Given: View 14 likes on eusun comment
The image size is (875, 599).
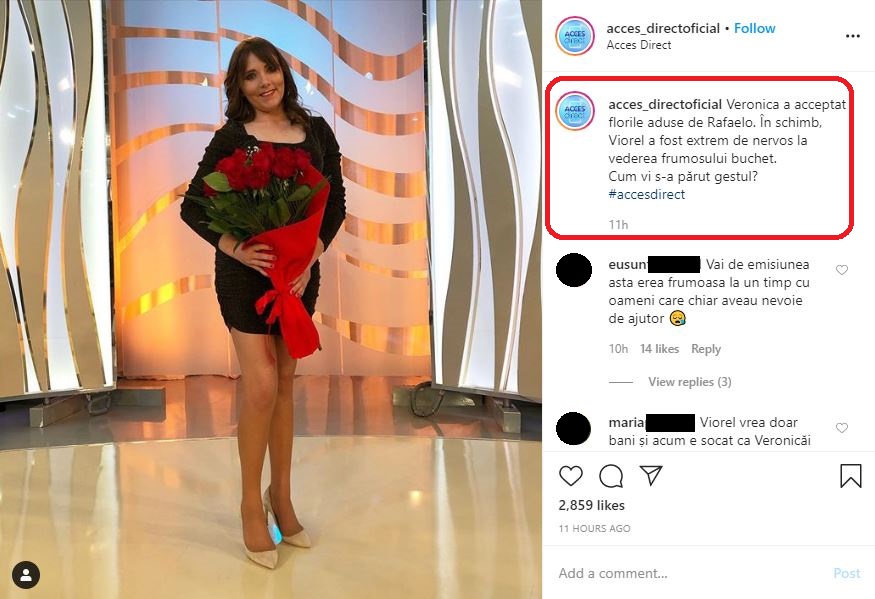Looking at the screenshot, I should [x=659, y=349].
